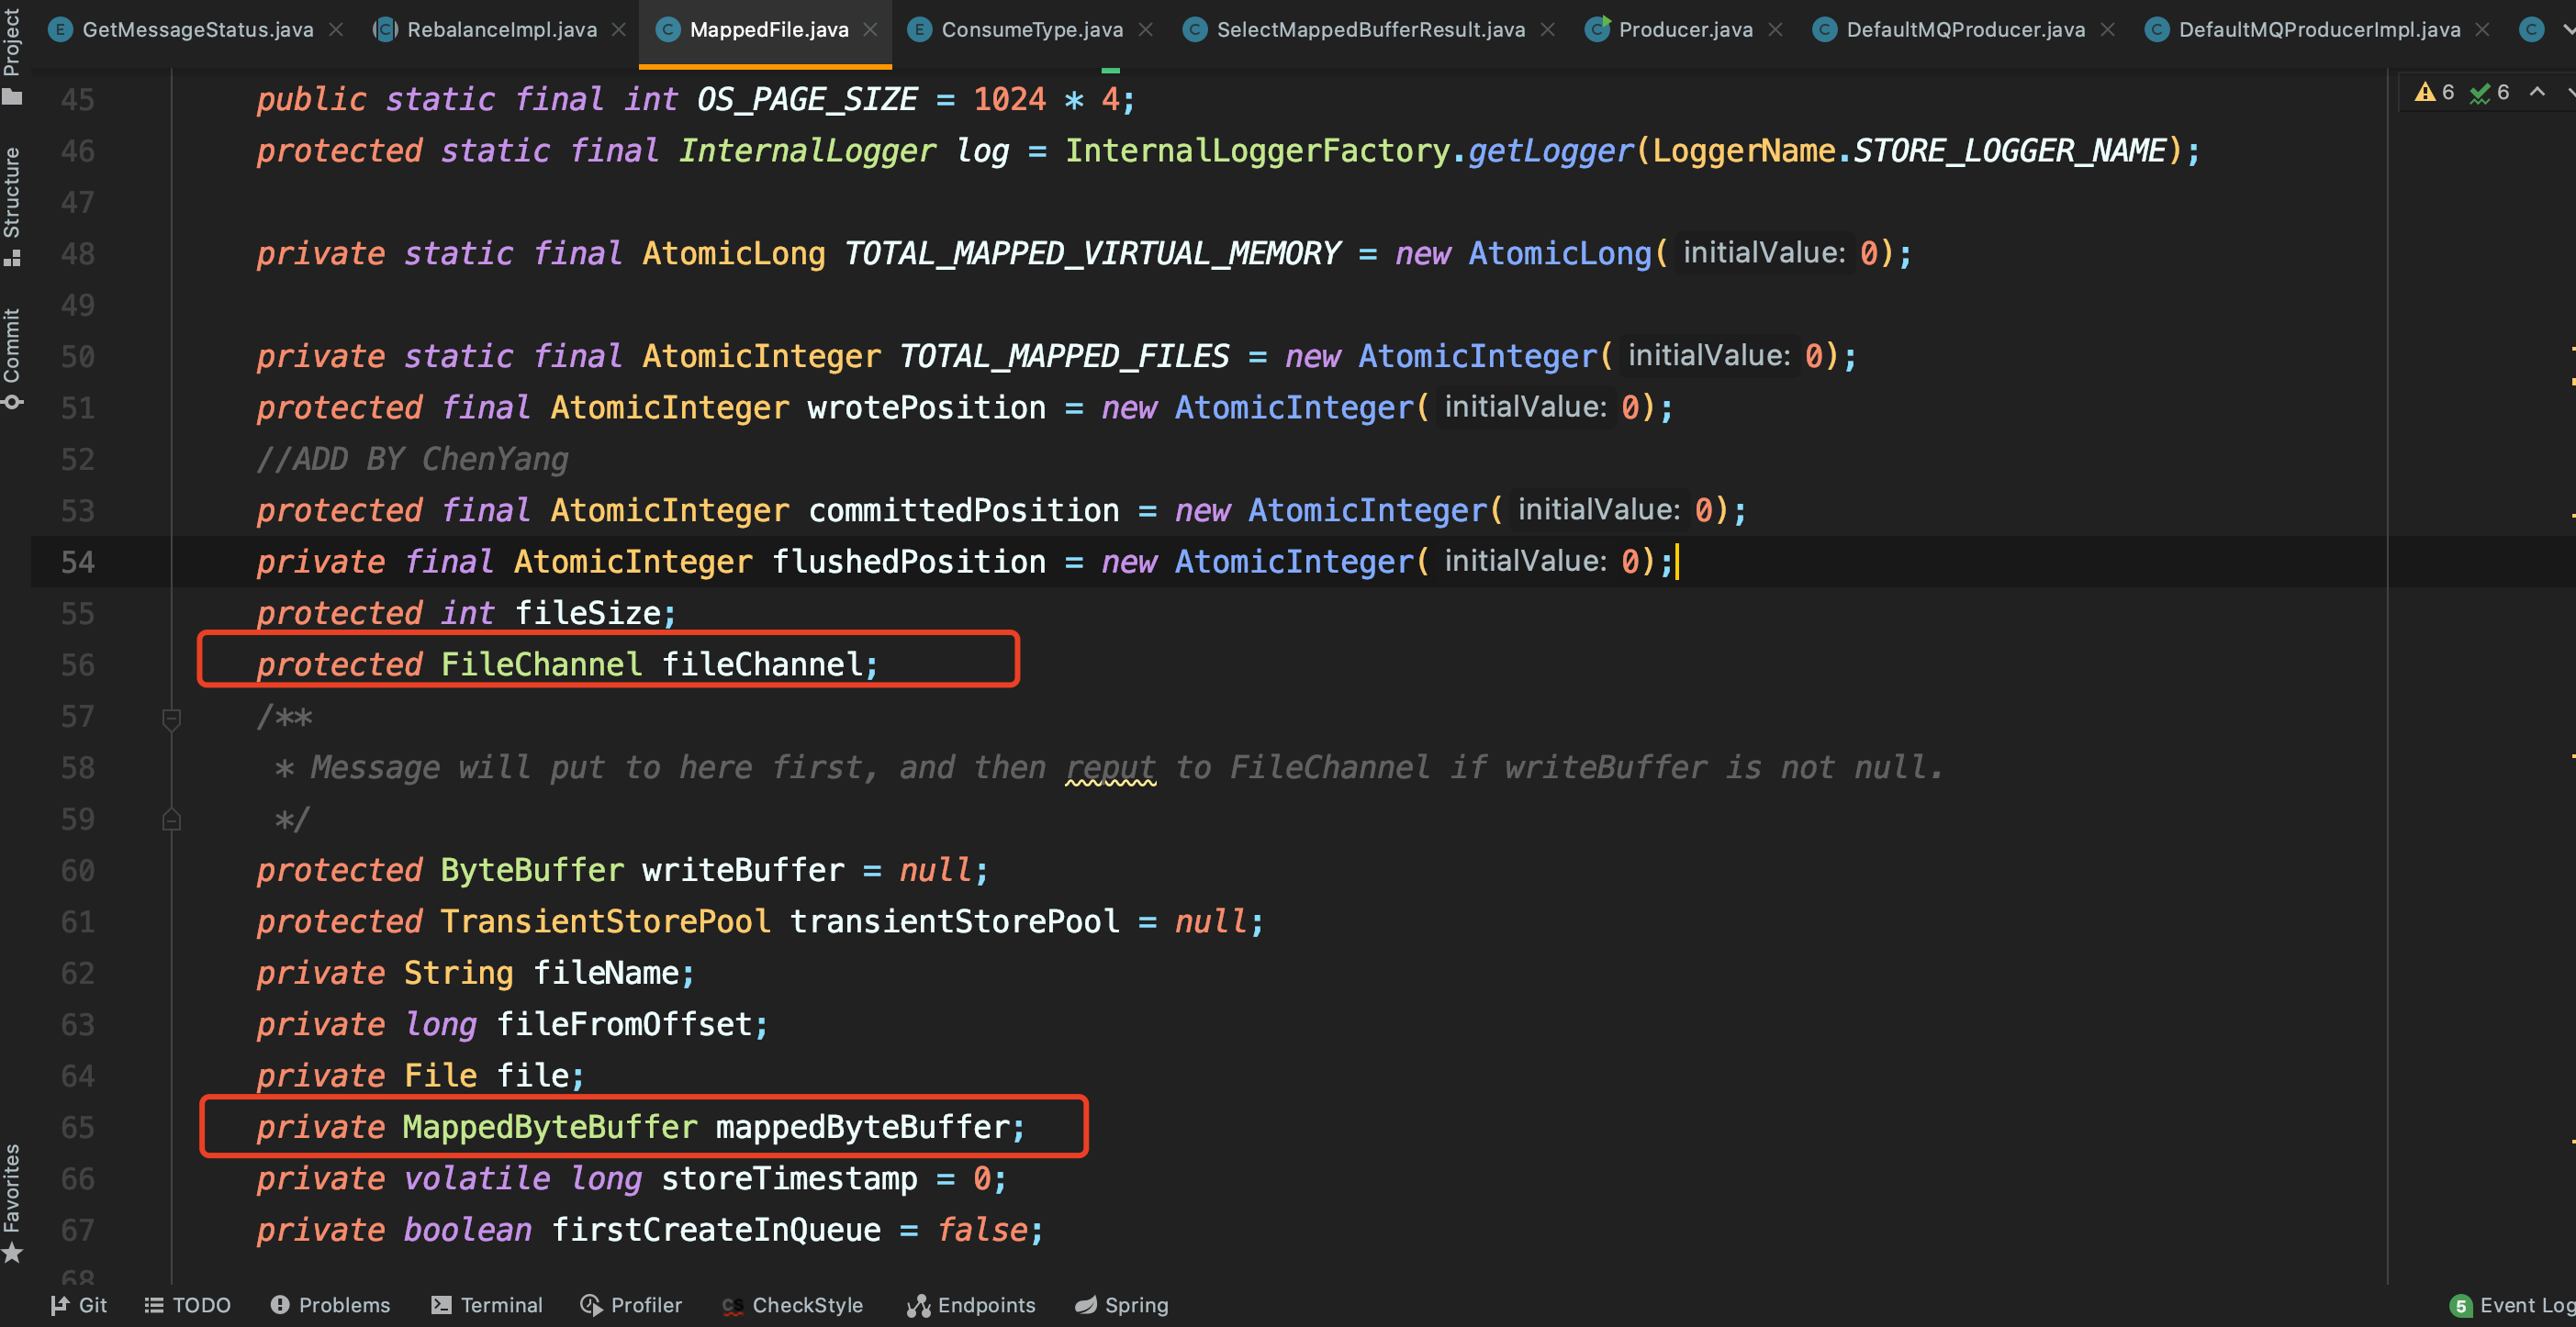Click the firstCreateInQueue field name
Viewport: 2576px width, 1327px height.
coord(716,1230)
